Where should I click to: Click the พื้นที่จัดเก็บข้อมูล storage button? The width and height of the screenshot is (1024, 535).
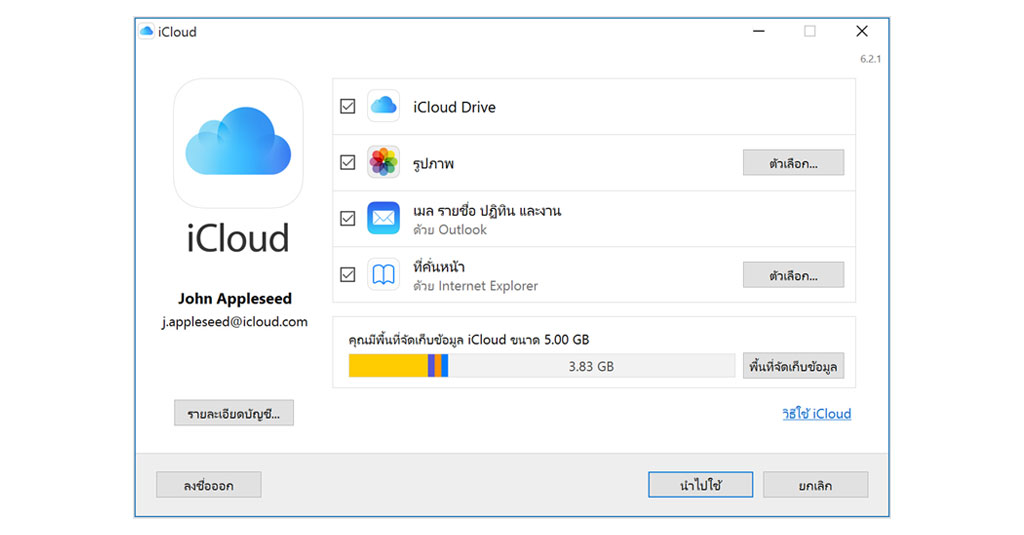point(793,367)
